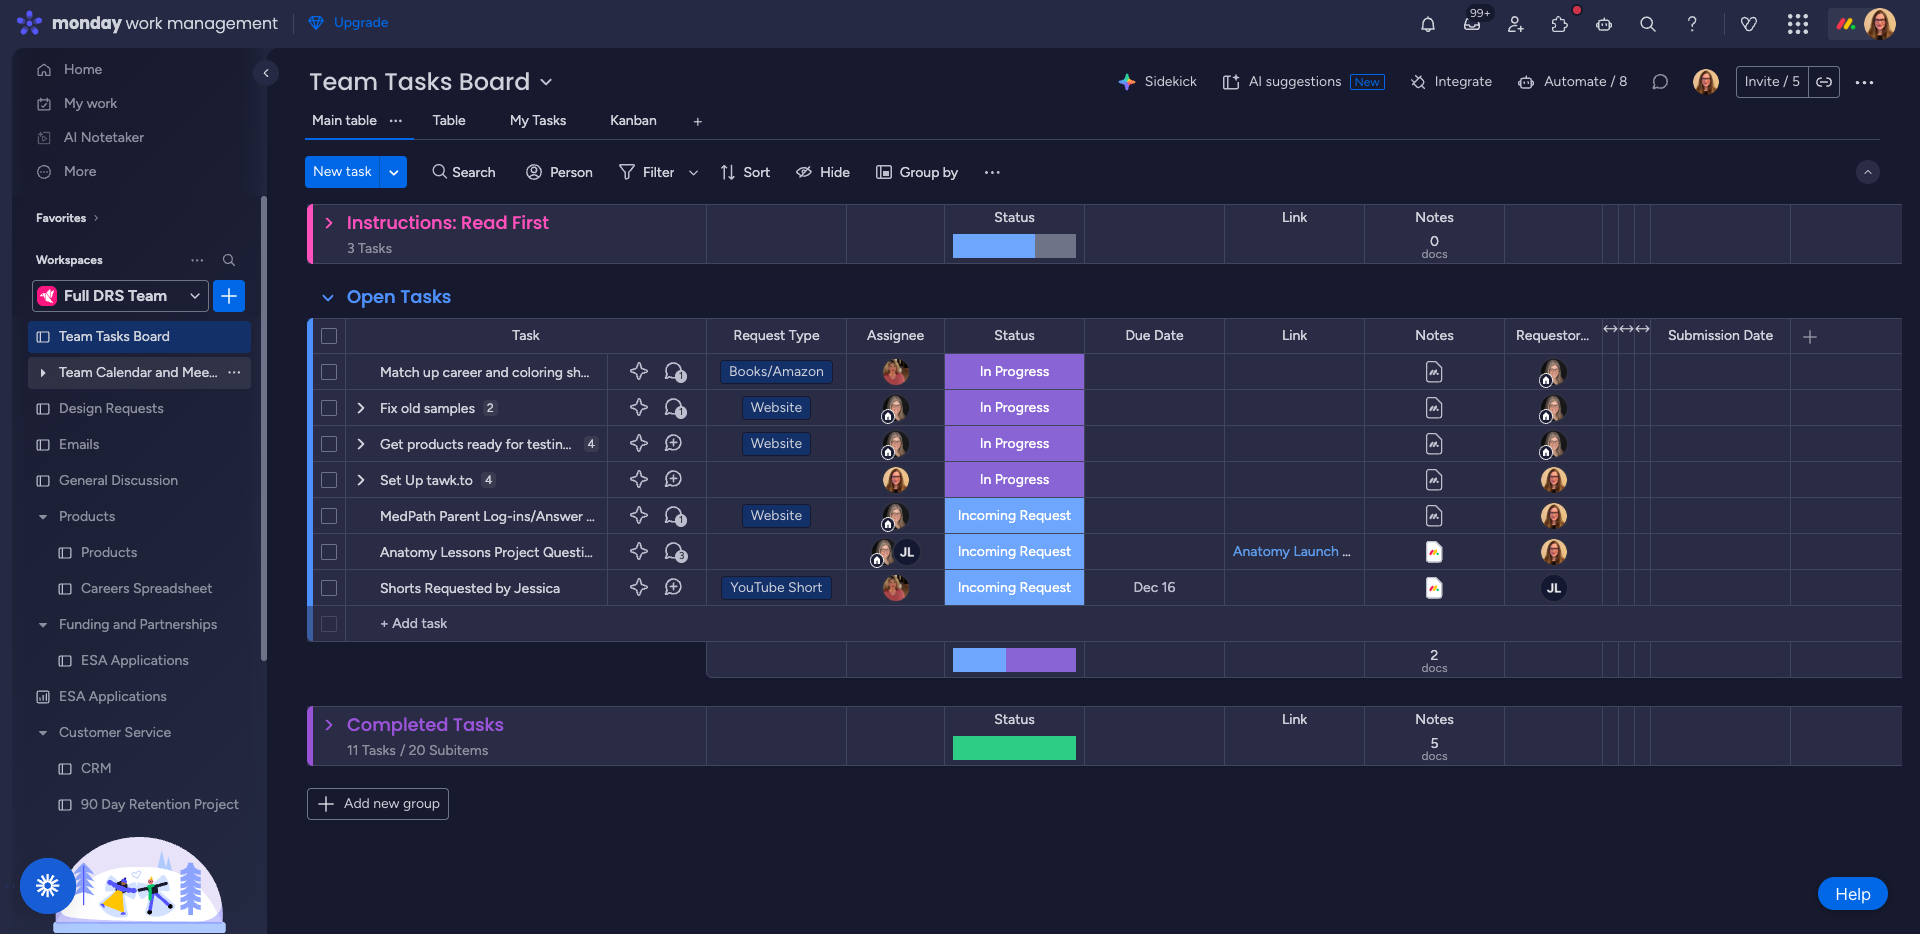The image size is (1920, 934).
Task: Check the Fix old samples row checkbox
Action: pyautogui.click(x=329, y=408)
